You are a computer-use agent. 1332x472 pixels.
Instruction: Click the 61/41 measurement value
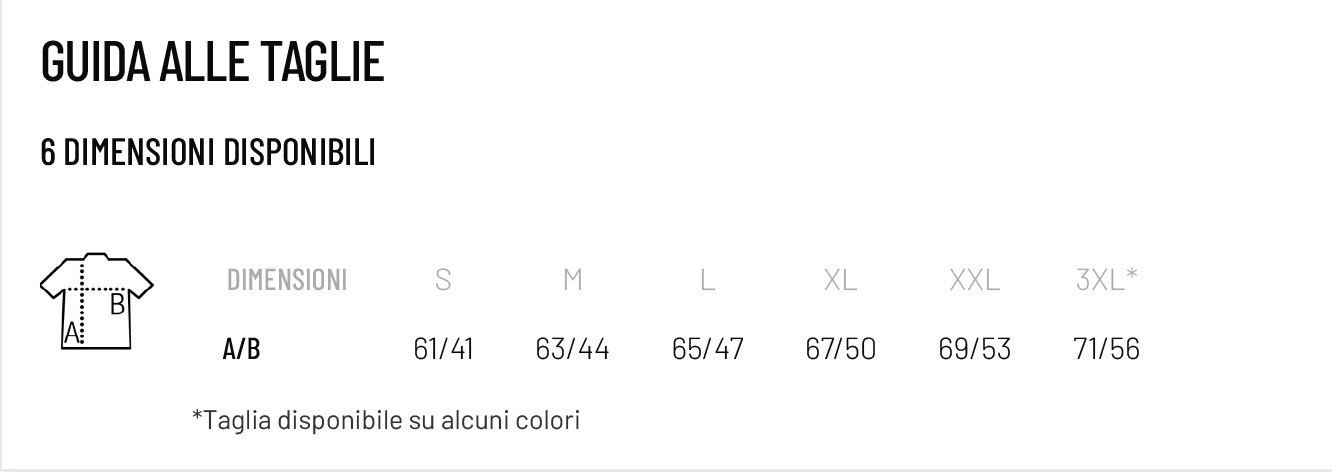coord(443,349)
